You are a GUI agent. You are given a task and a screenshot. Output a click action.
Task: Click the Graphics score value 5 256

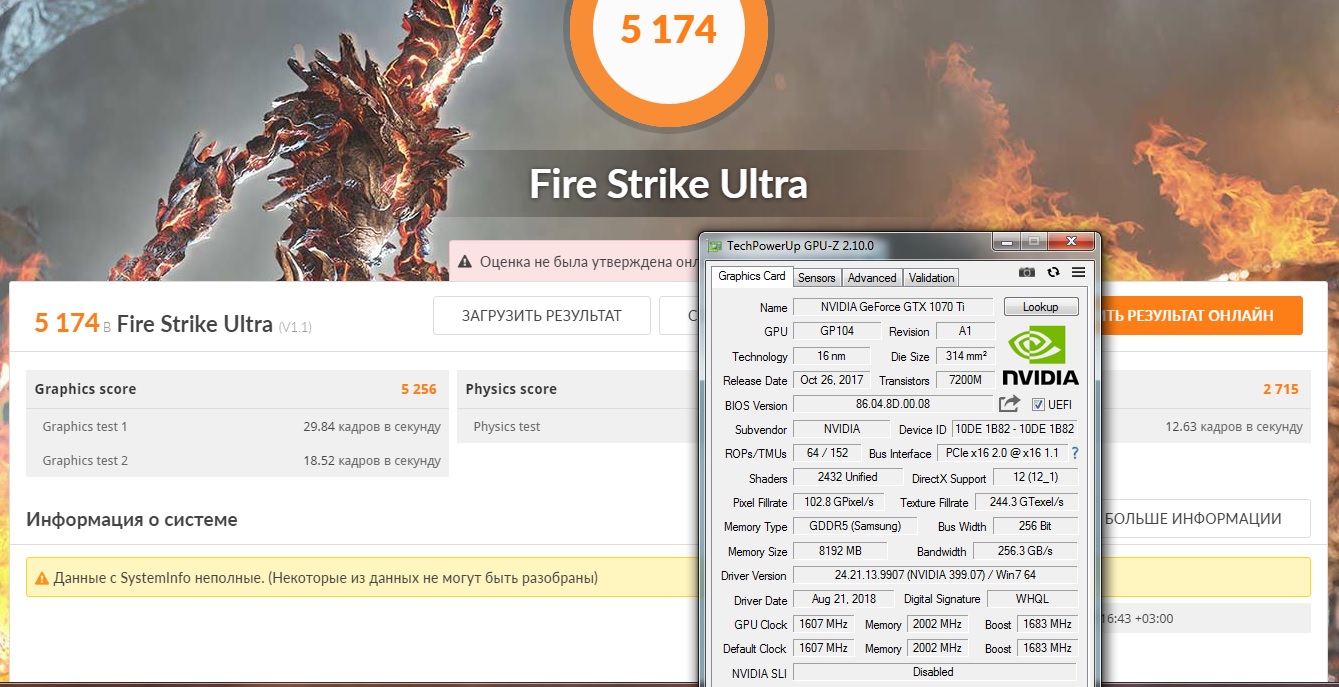tap(419, 389)
